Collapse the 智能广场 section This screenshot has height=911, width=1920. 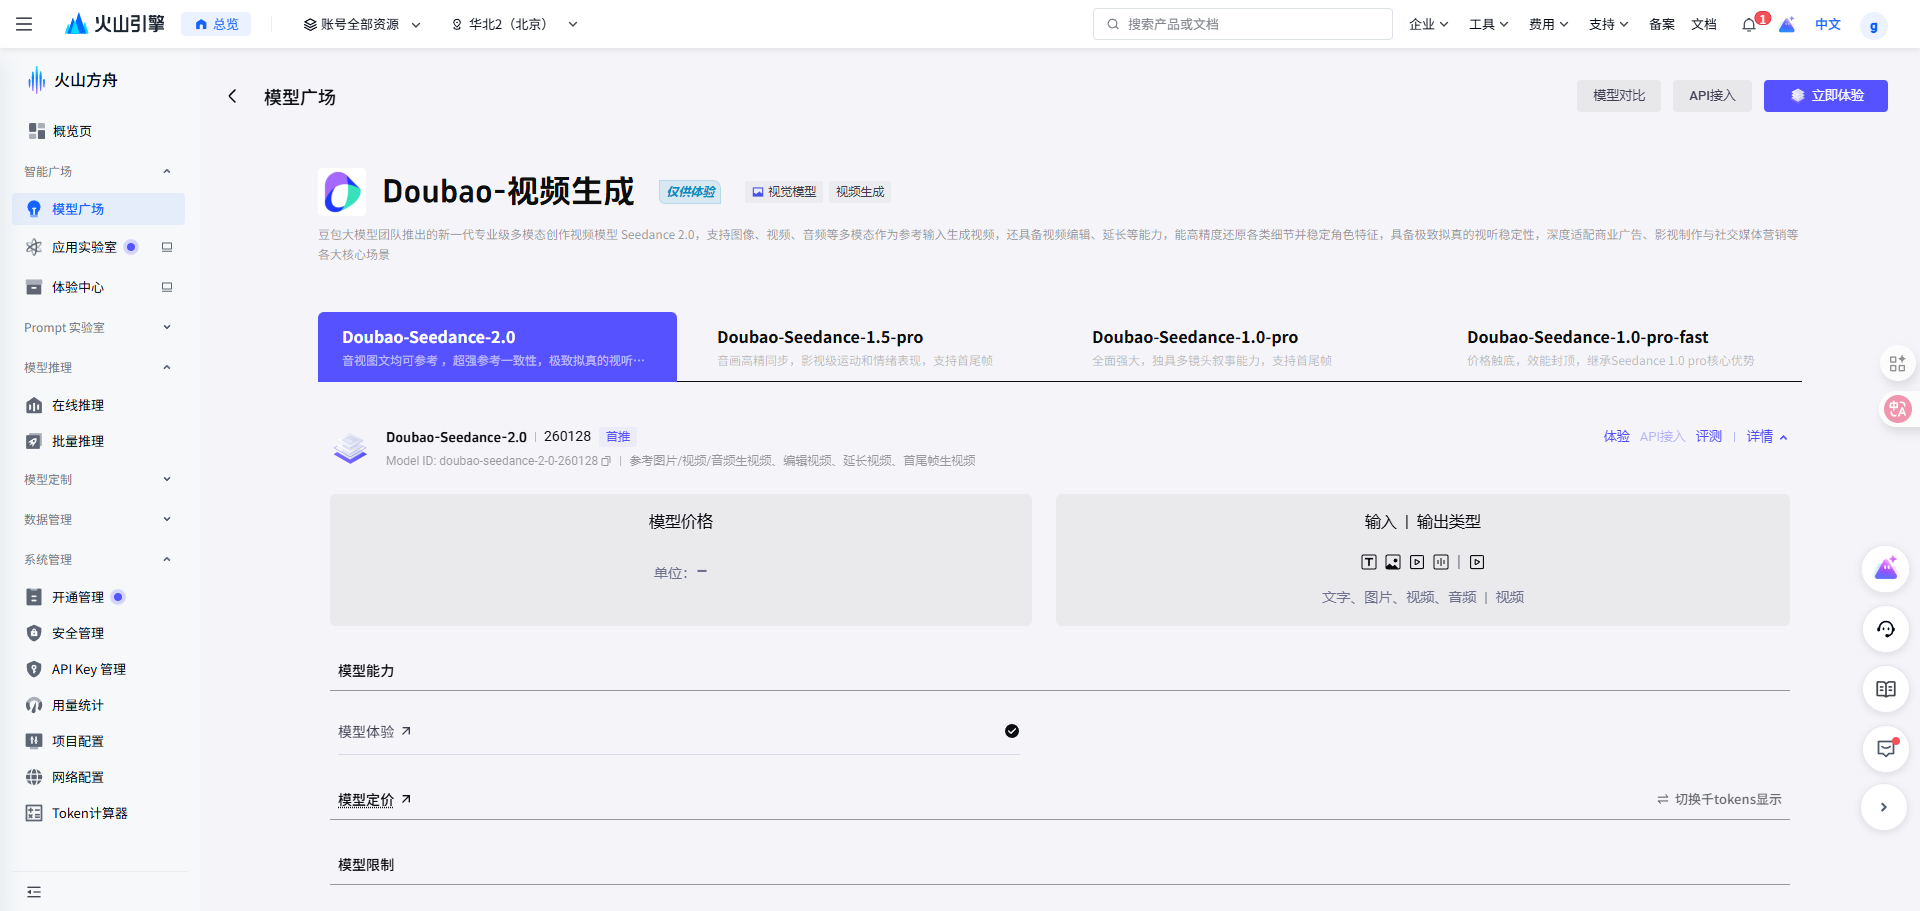pyautogui.click(x=98, y=171)
